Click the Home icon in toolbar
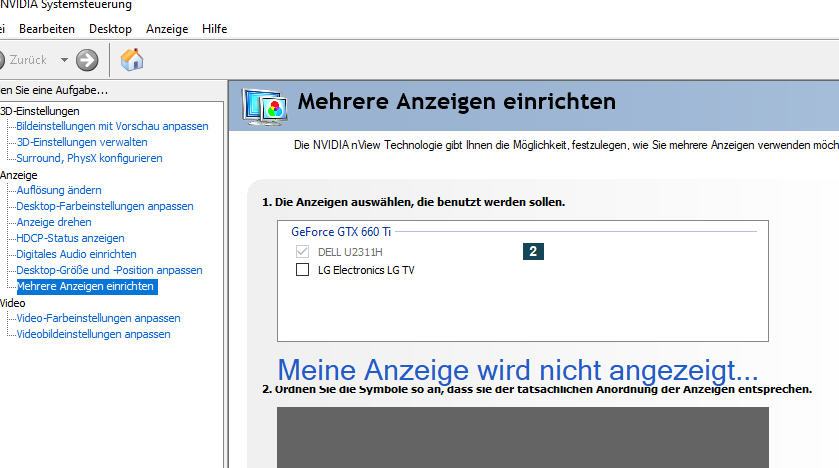The height and width of the screenshot is (468, 839). [132, 59]
